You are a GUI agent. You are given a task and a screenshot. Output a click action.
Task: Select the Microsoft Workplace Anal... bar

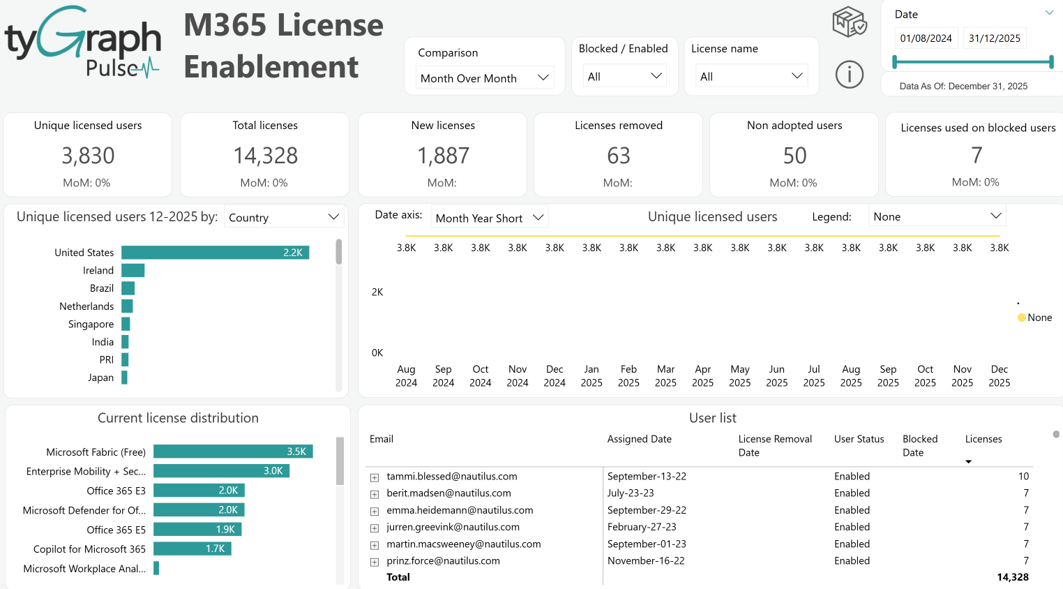tap(157, 568)
